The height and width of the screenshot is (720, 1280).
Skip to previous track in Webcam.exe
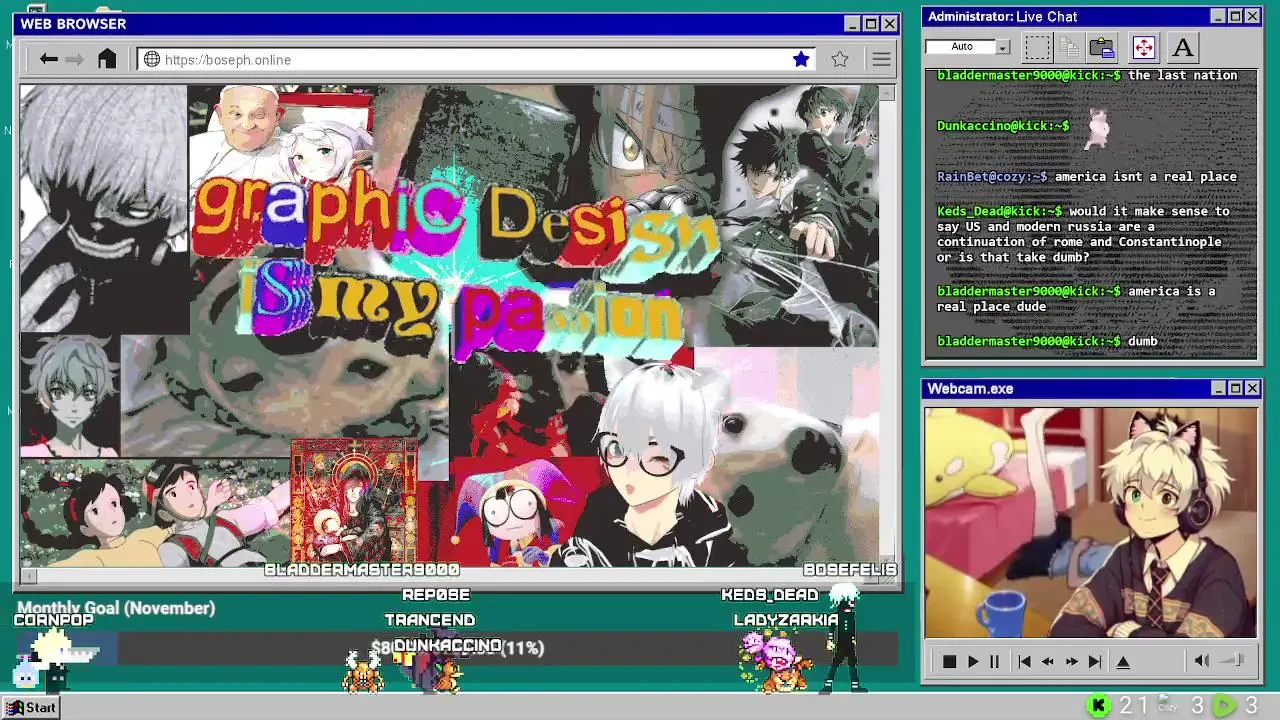point(1024,661)
